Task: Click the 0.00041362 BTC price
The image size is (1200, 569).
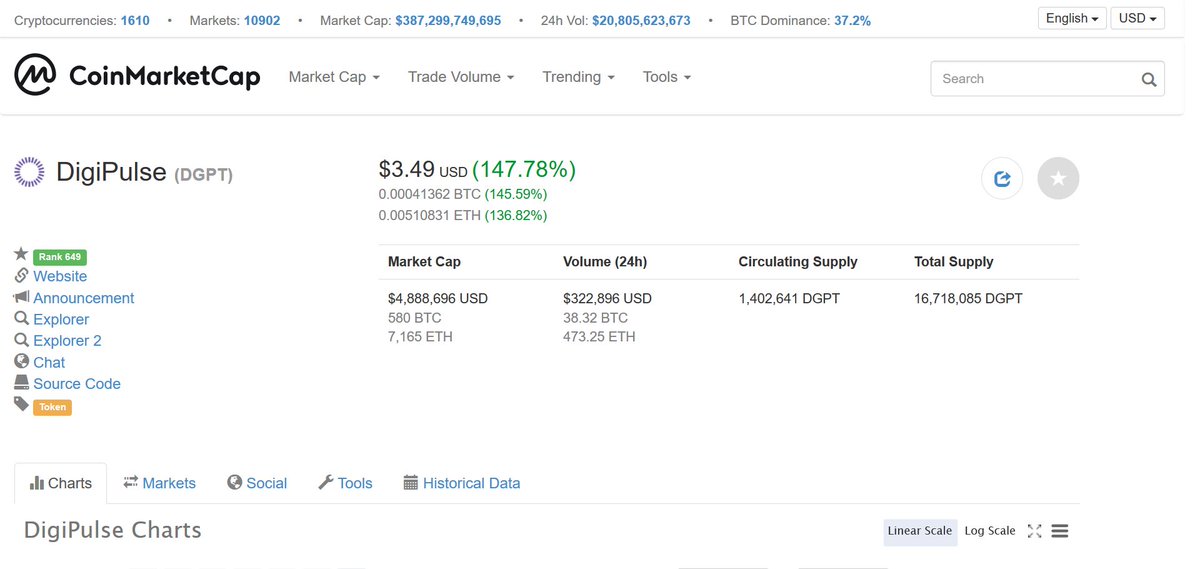Action: point(430,194)
